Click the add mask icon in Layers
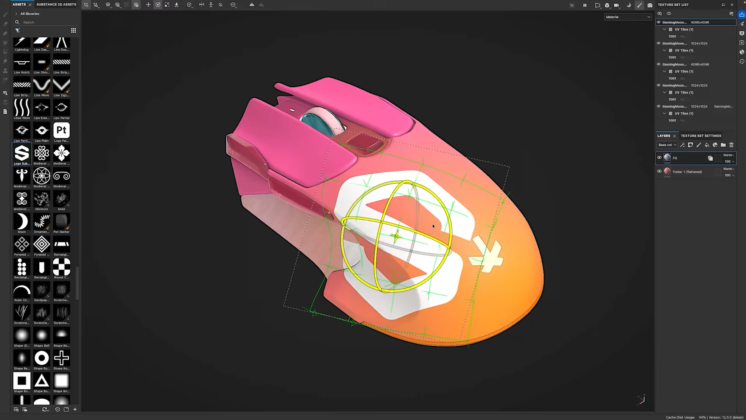The width and height of the screenshot is (746, 420). tap(690, 145)
